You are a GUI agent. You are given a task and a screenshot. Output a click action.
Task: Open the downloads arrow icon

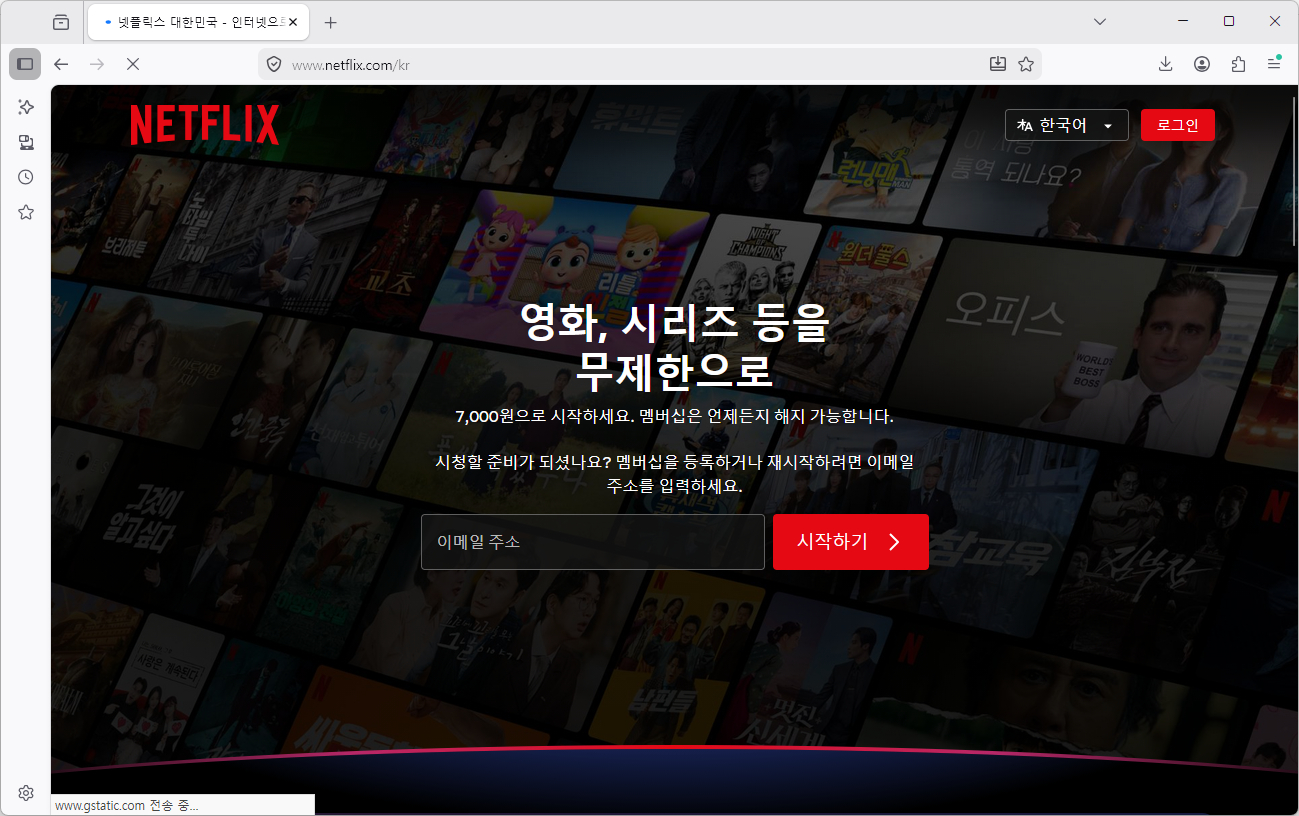pos(1165,64)
